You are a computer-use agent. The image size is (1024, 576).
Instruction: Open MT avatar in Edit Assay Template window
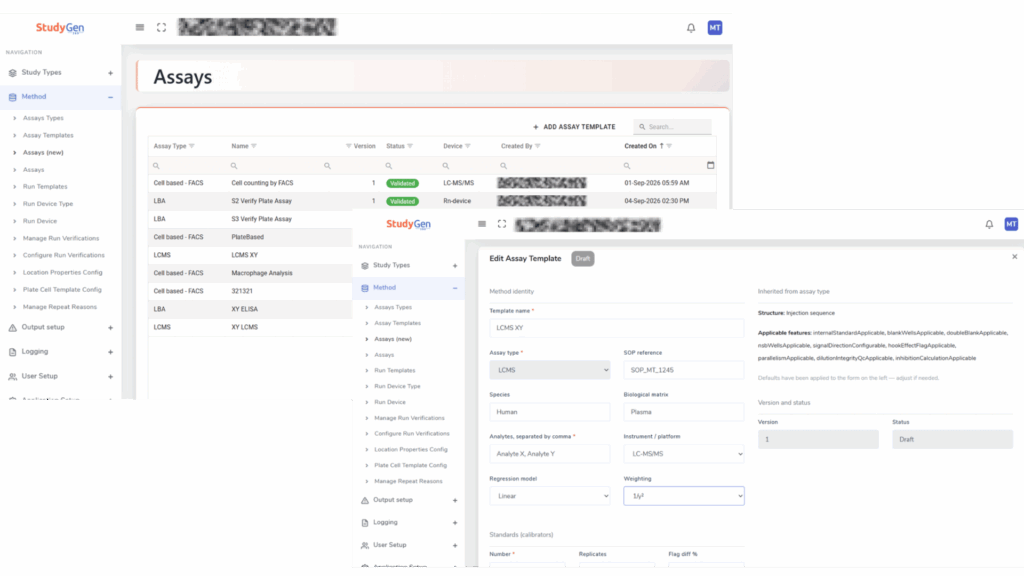coord(1011,224)
